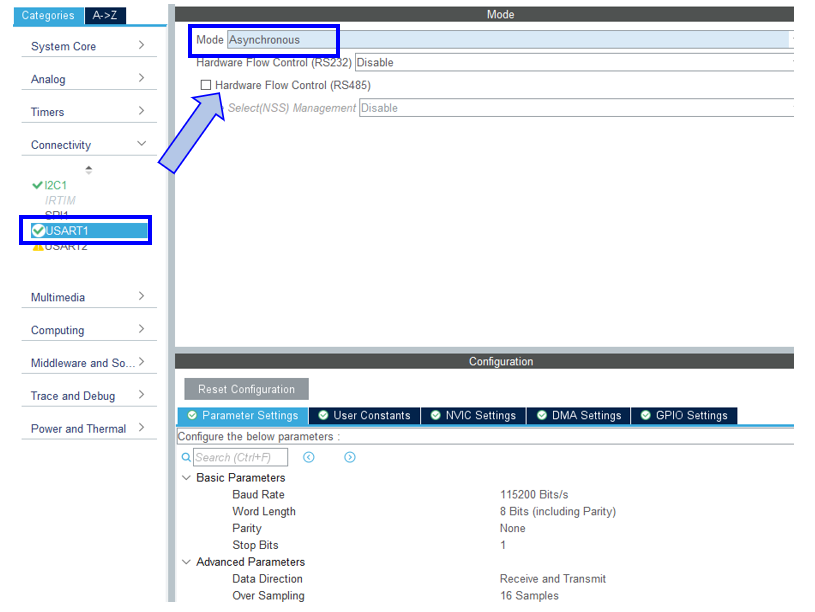Switch to the A->Z tab
The image size is (815, 612).
[x=104, y=15]
